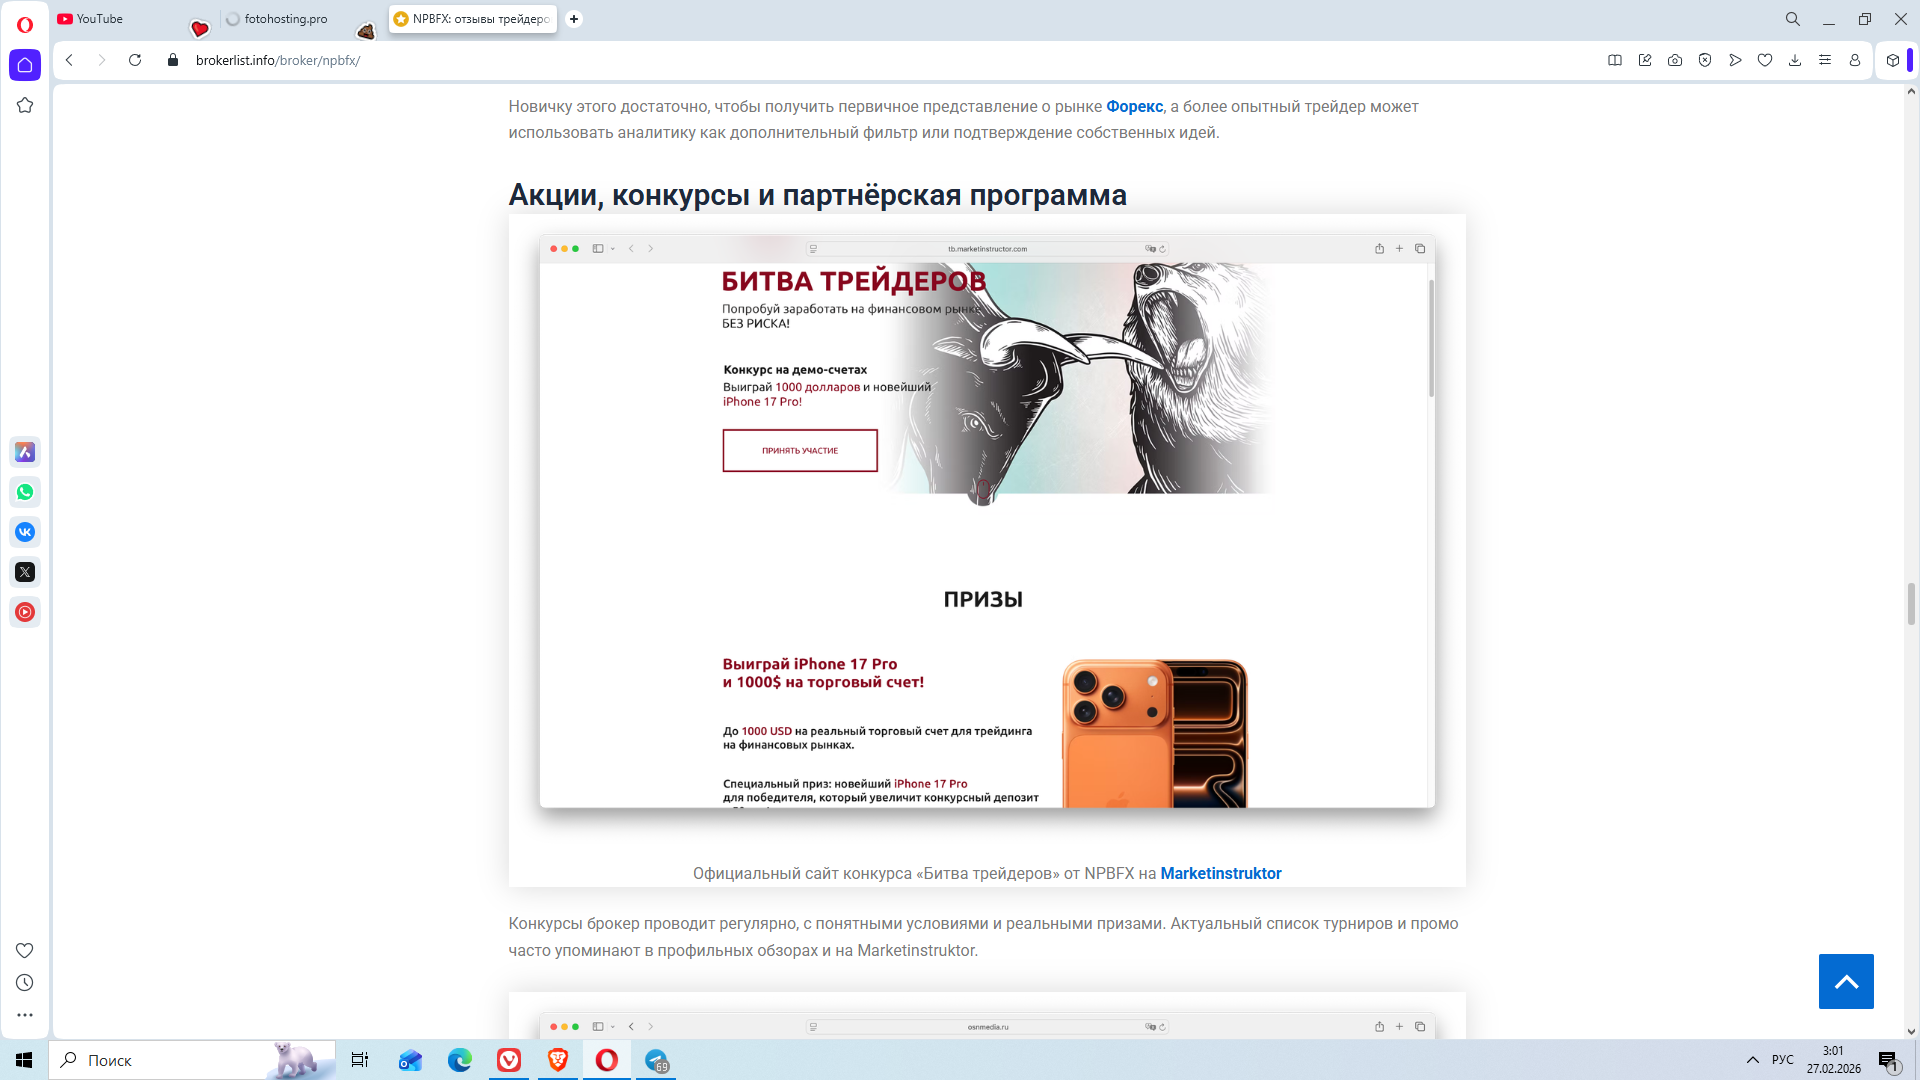1920x1080 pixels.
Task: Expand sidebar three-dots setup menu
Action: [25, 1015]
